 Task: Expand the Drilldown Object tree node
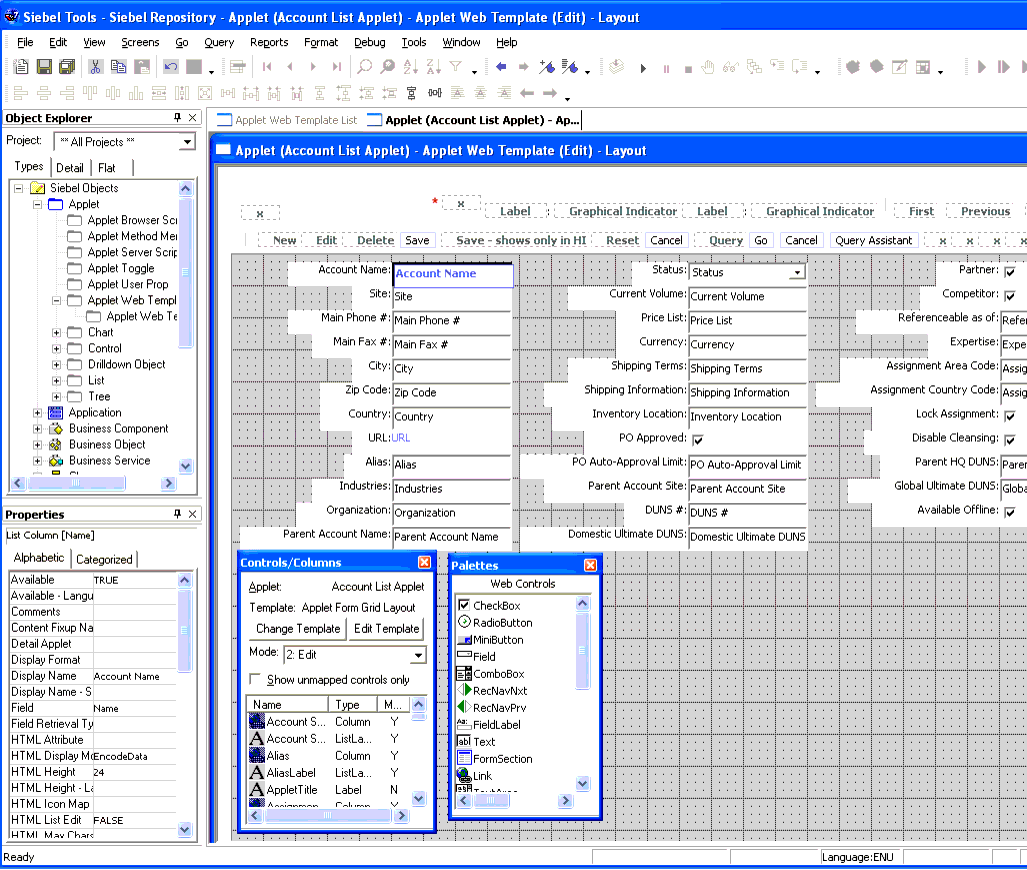point(56,365)
